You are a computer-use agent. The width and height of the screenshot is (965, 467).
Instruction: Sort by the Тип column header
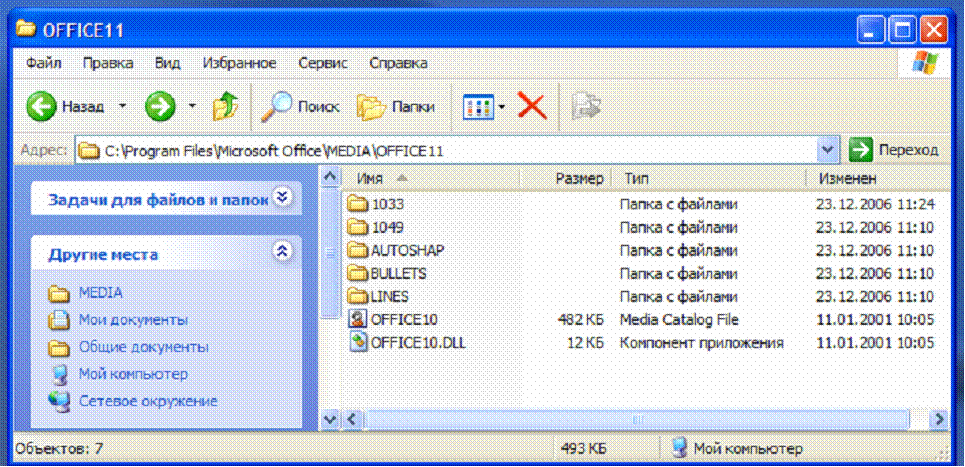point(708,178)
